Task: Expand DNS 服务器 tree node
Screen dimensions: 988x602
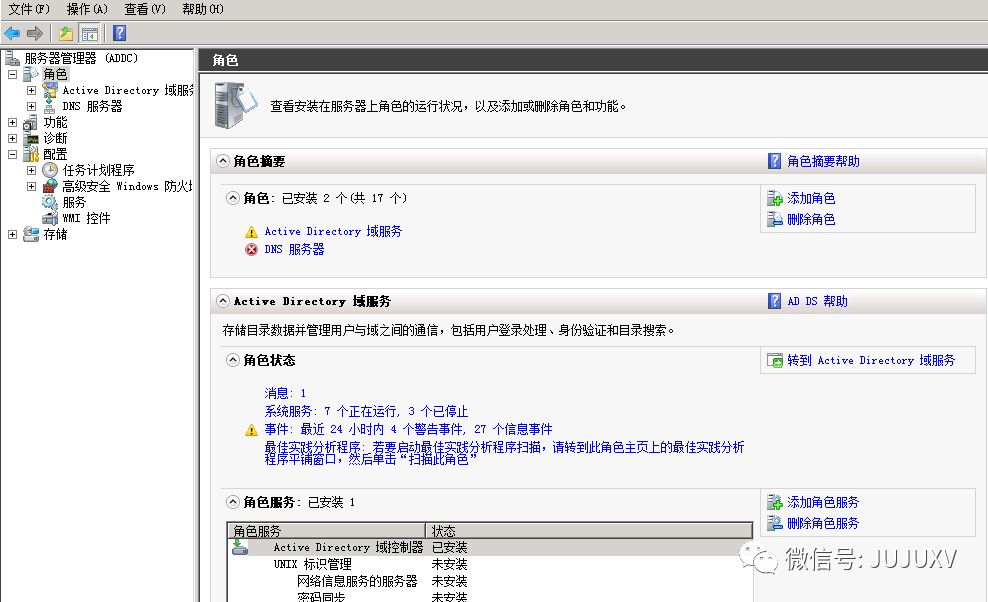Action: coord(31,107)
